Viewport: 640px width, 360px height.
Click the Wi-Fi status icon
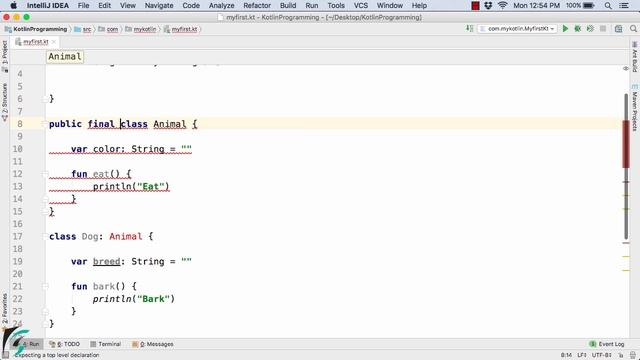click(x=502, y=5)
